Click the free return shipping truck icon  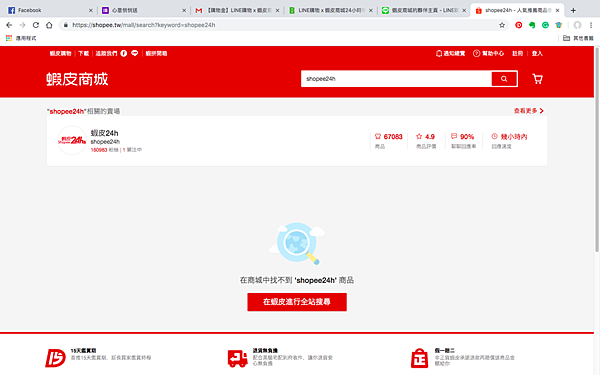pyautogui.click(x=238, y=358)
